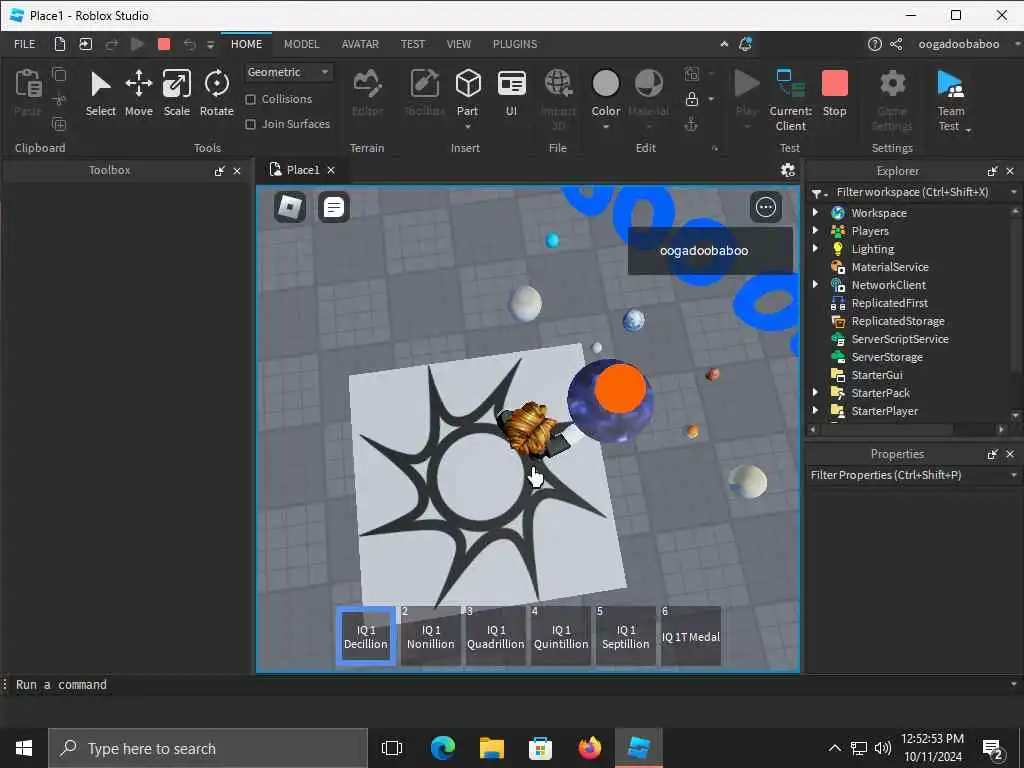Click the Filter Properties search field
The image size is (1024, 768).
[x=908, y=475]
